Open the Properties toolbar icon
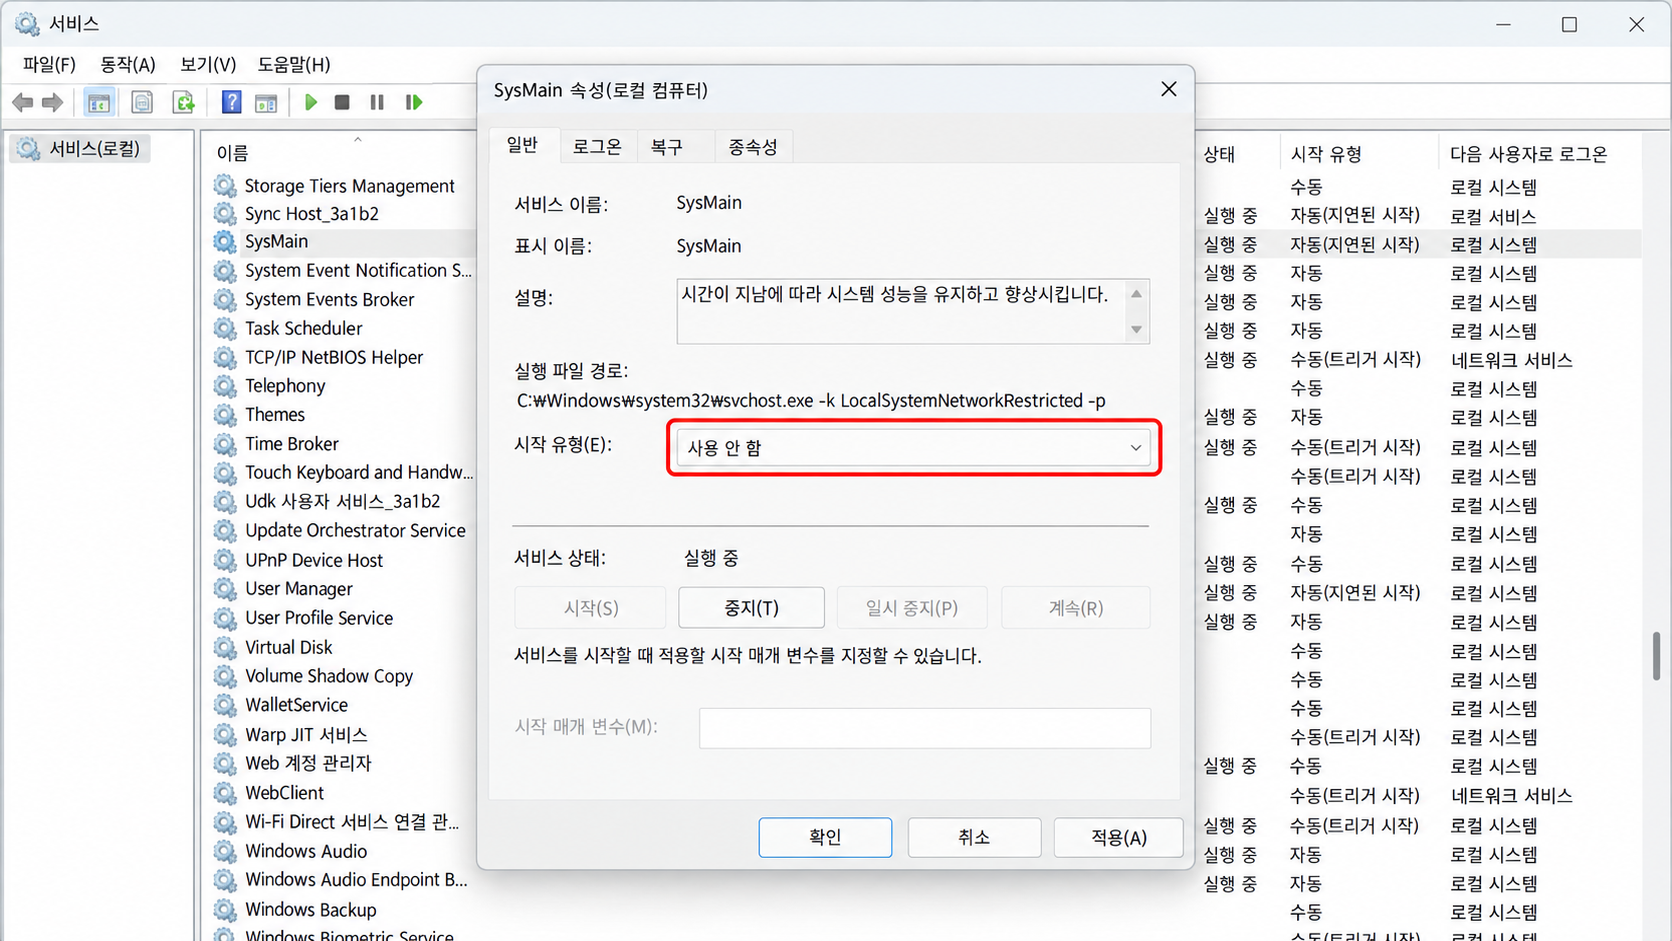Image resolution: width=1672 pixels, height=941 pixels. (142, 102)
